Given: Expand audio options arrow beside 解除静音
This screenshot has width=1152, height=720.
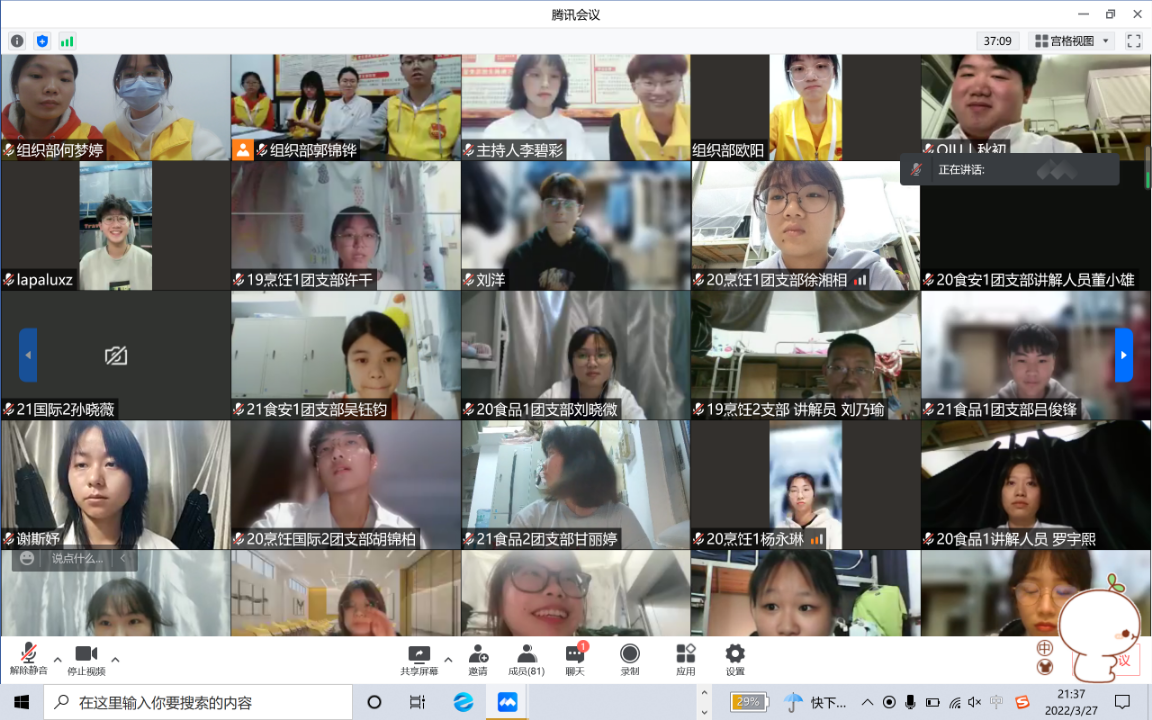Looking at the screenshot, I should (x=57, y=659).
